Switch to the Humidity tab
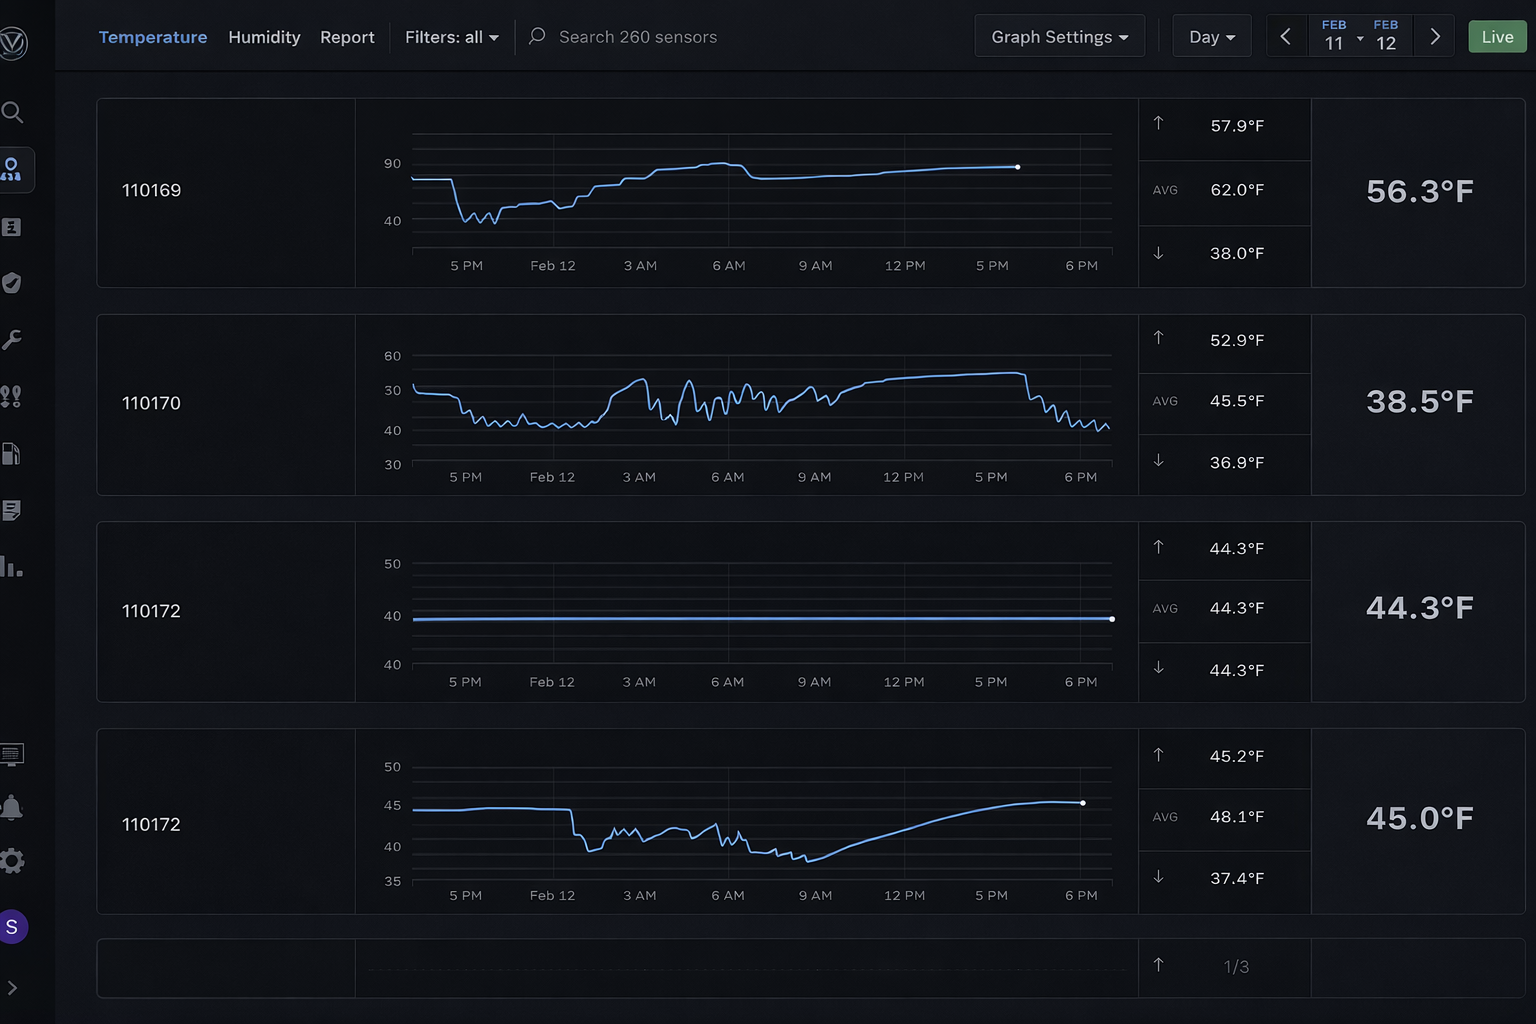1536x1024 pixels. 264,37
